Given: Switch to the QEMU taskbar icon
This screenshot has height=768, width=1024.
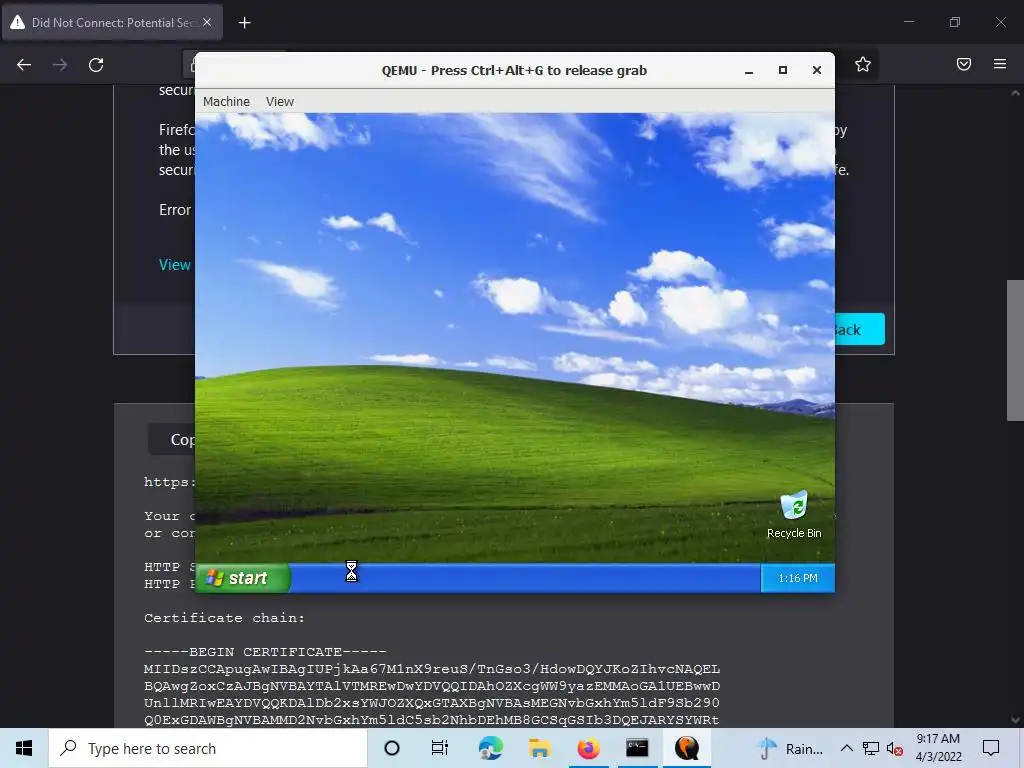Looking at the screenshot, I should (x=687, y=748).
